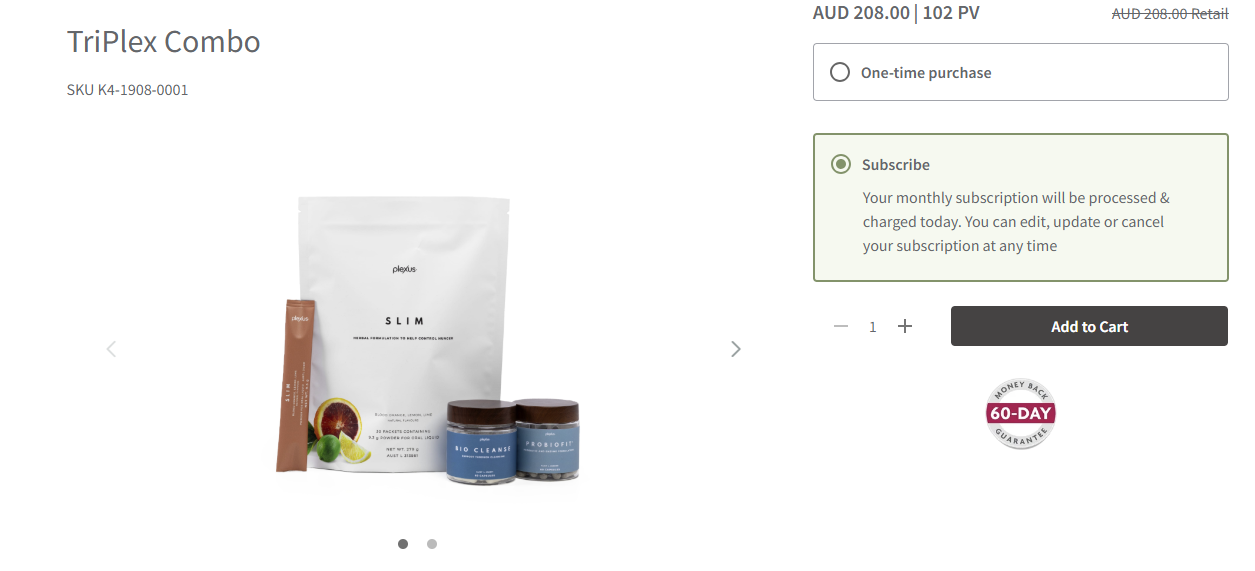Screen dimensions: 1255x571
Task: Click the monthly subscription description text
Action: click(1016, 222)
